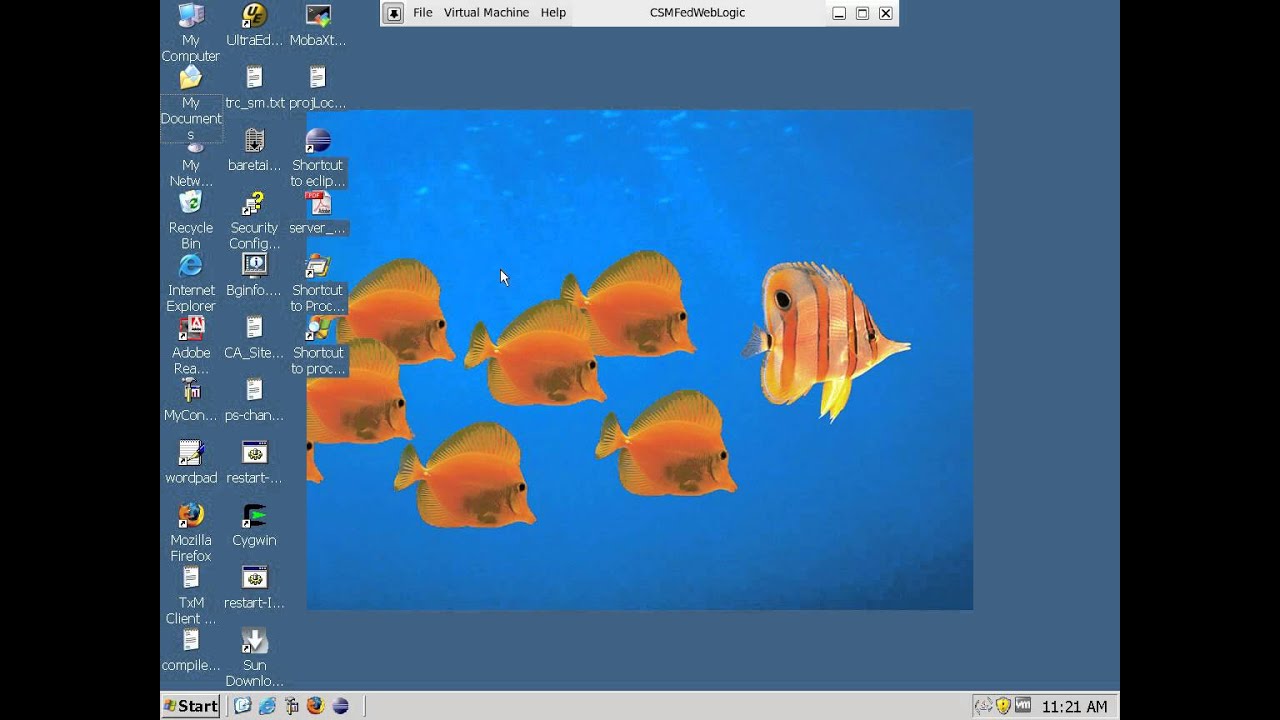Click the security shield tray icon
This screenshot has height=720, width=1280.
(x=1004, y=706)
